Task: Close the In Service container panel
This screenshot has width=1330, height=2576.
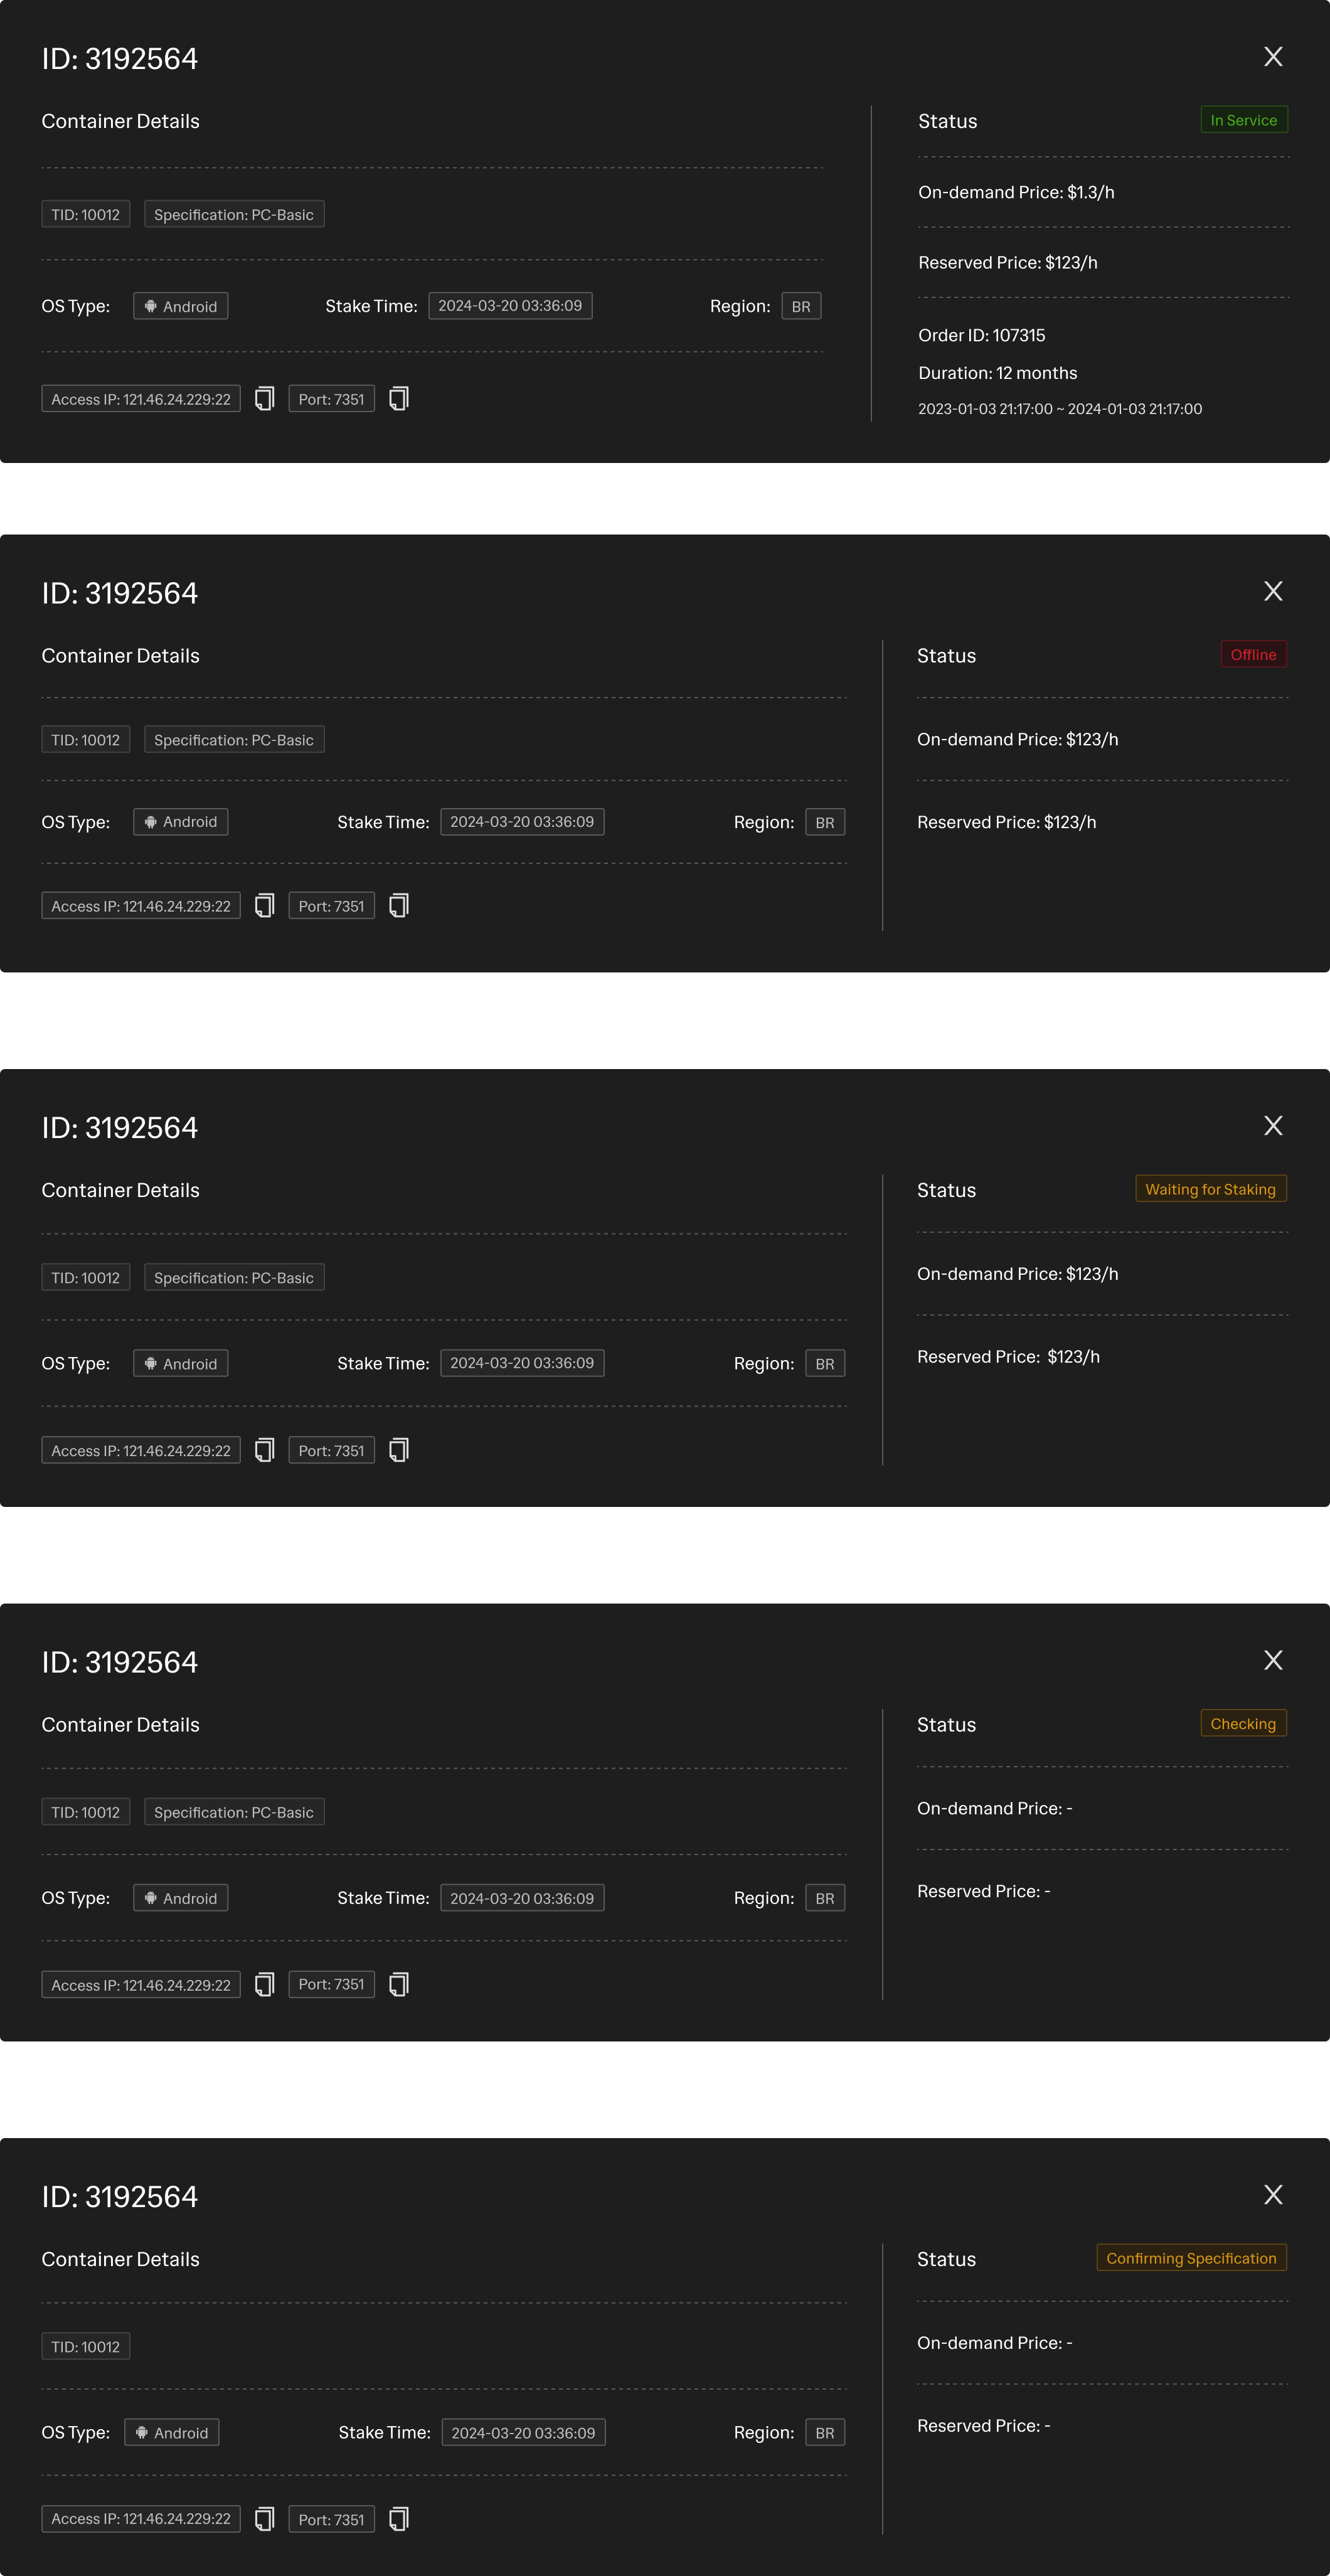Action: point(1273,57)
